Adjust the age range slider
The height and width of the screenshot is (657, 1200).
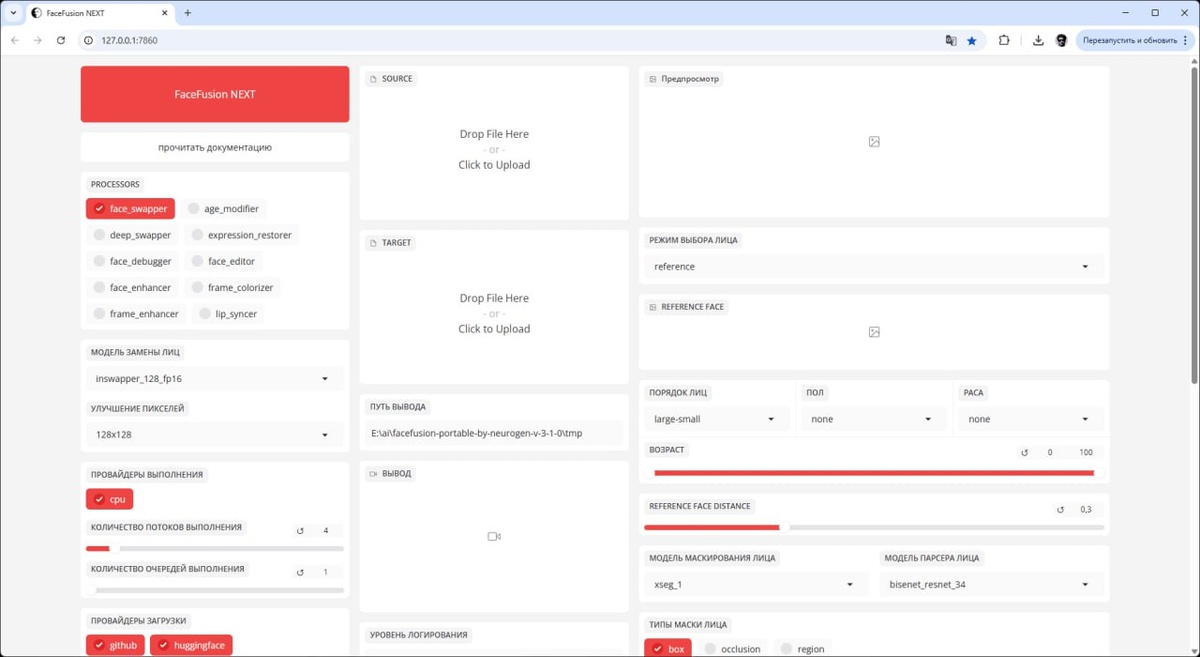click(x=874, y=473)
